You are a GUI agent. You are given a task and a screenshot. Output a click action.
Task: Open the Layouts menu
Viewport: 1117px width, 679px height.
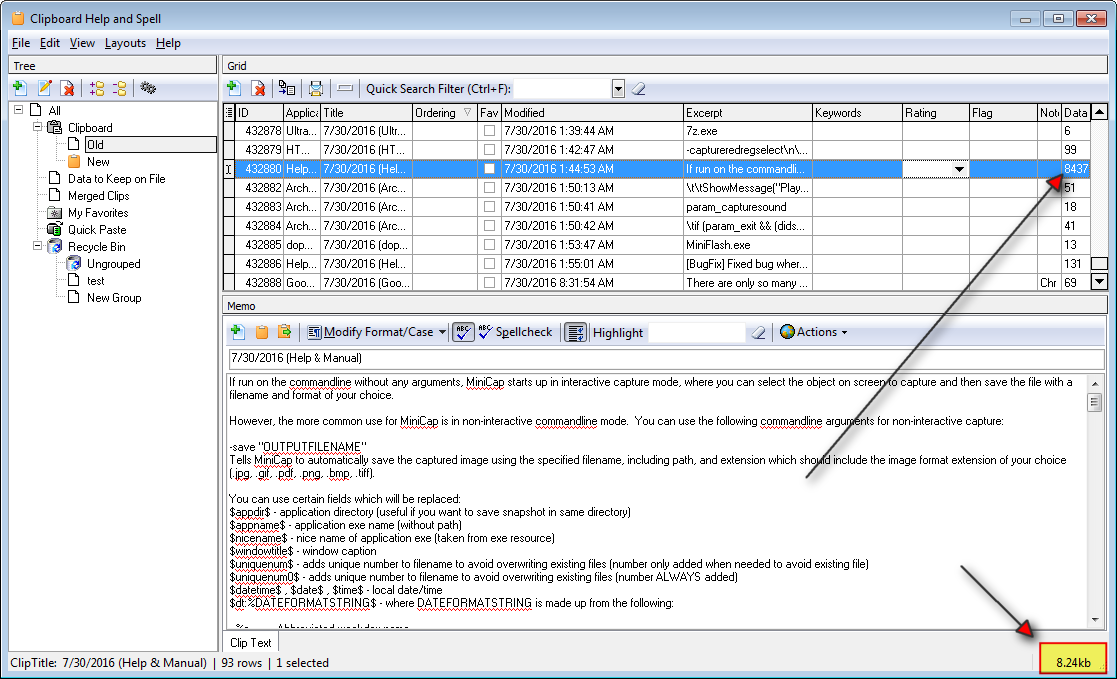pyautogui.click(x=125, y=43)
